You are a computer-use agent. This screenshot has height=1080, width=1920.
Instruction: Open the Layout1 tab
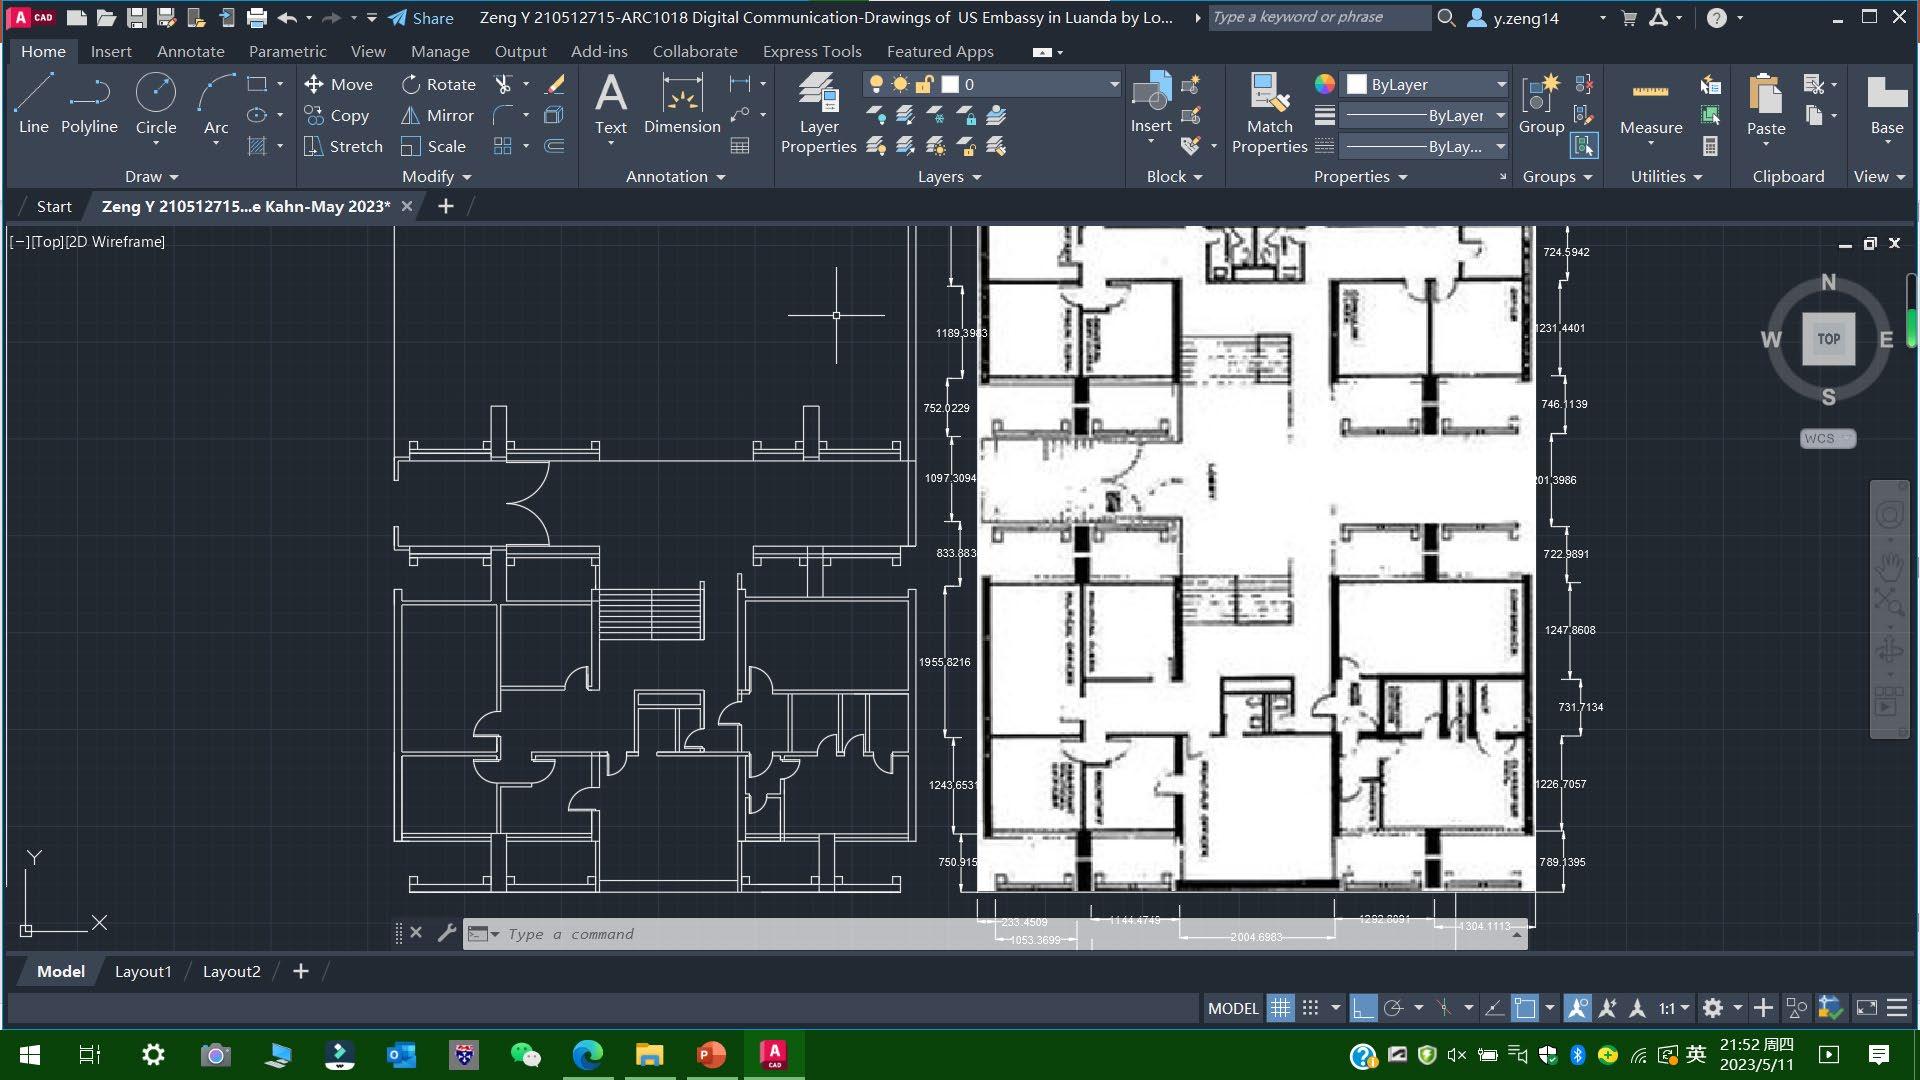point(143,971)
